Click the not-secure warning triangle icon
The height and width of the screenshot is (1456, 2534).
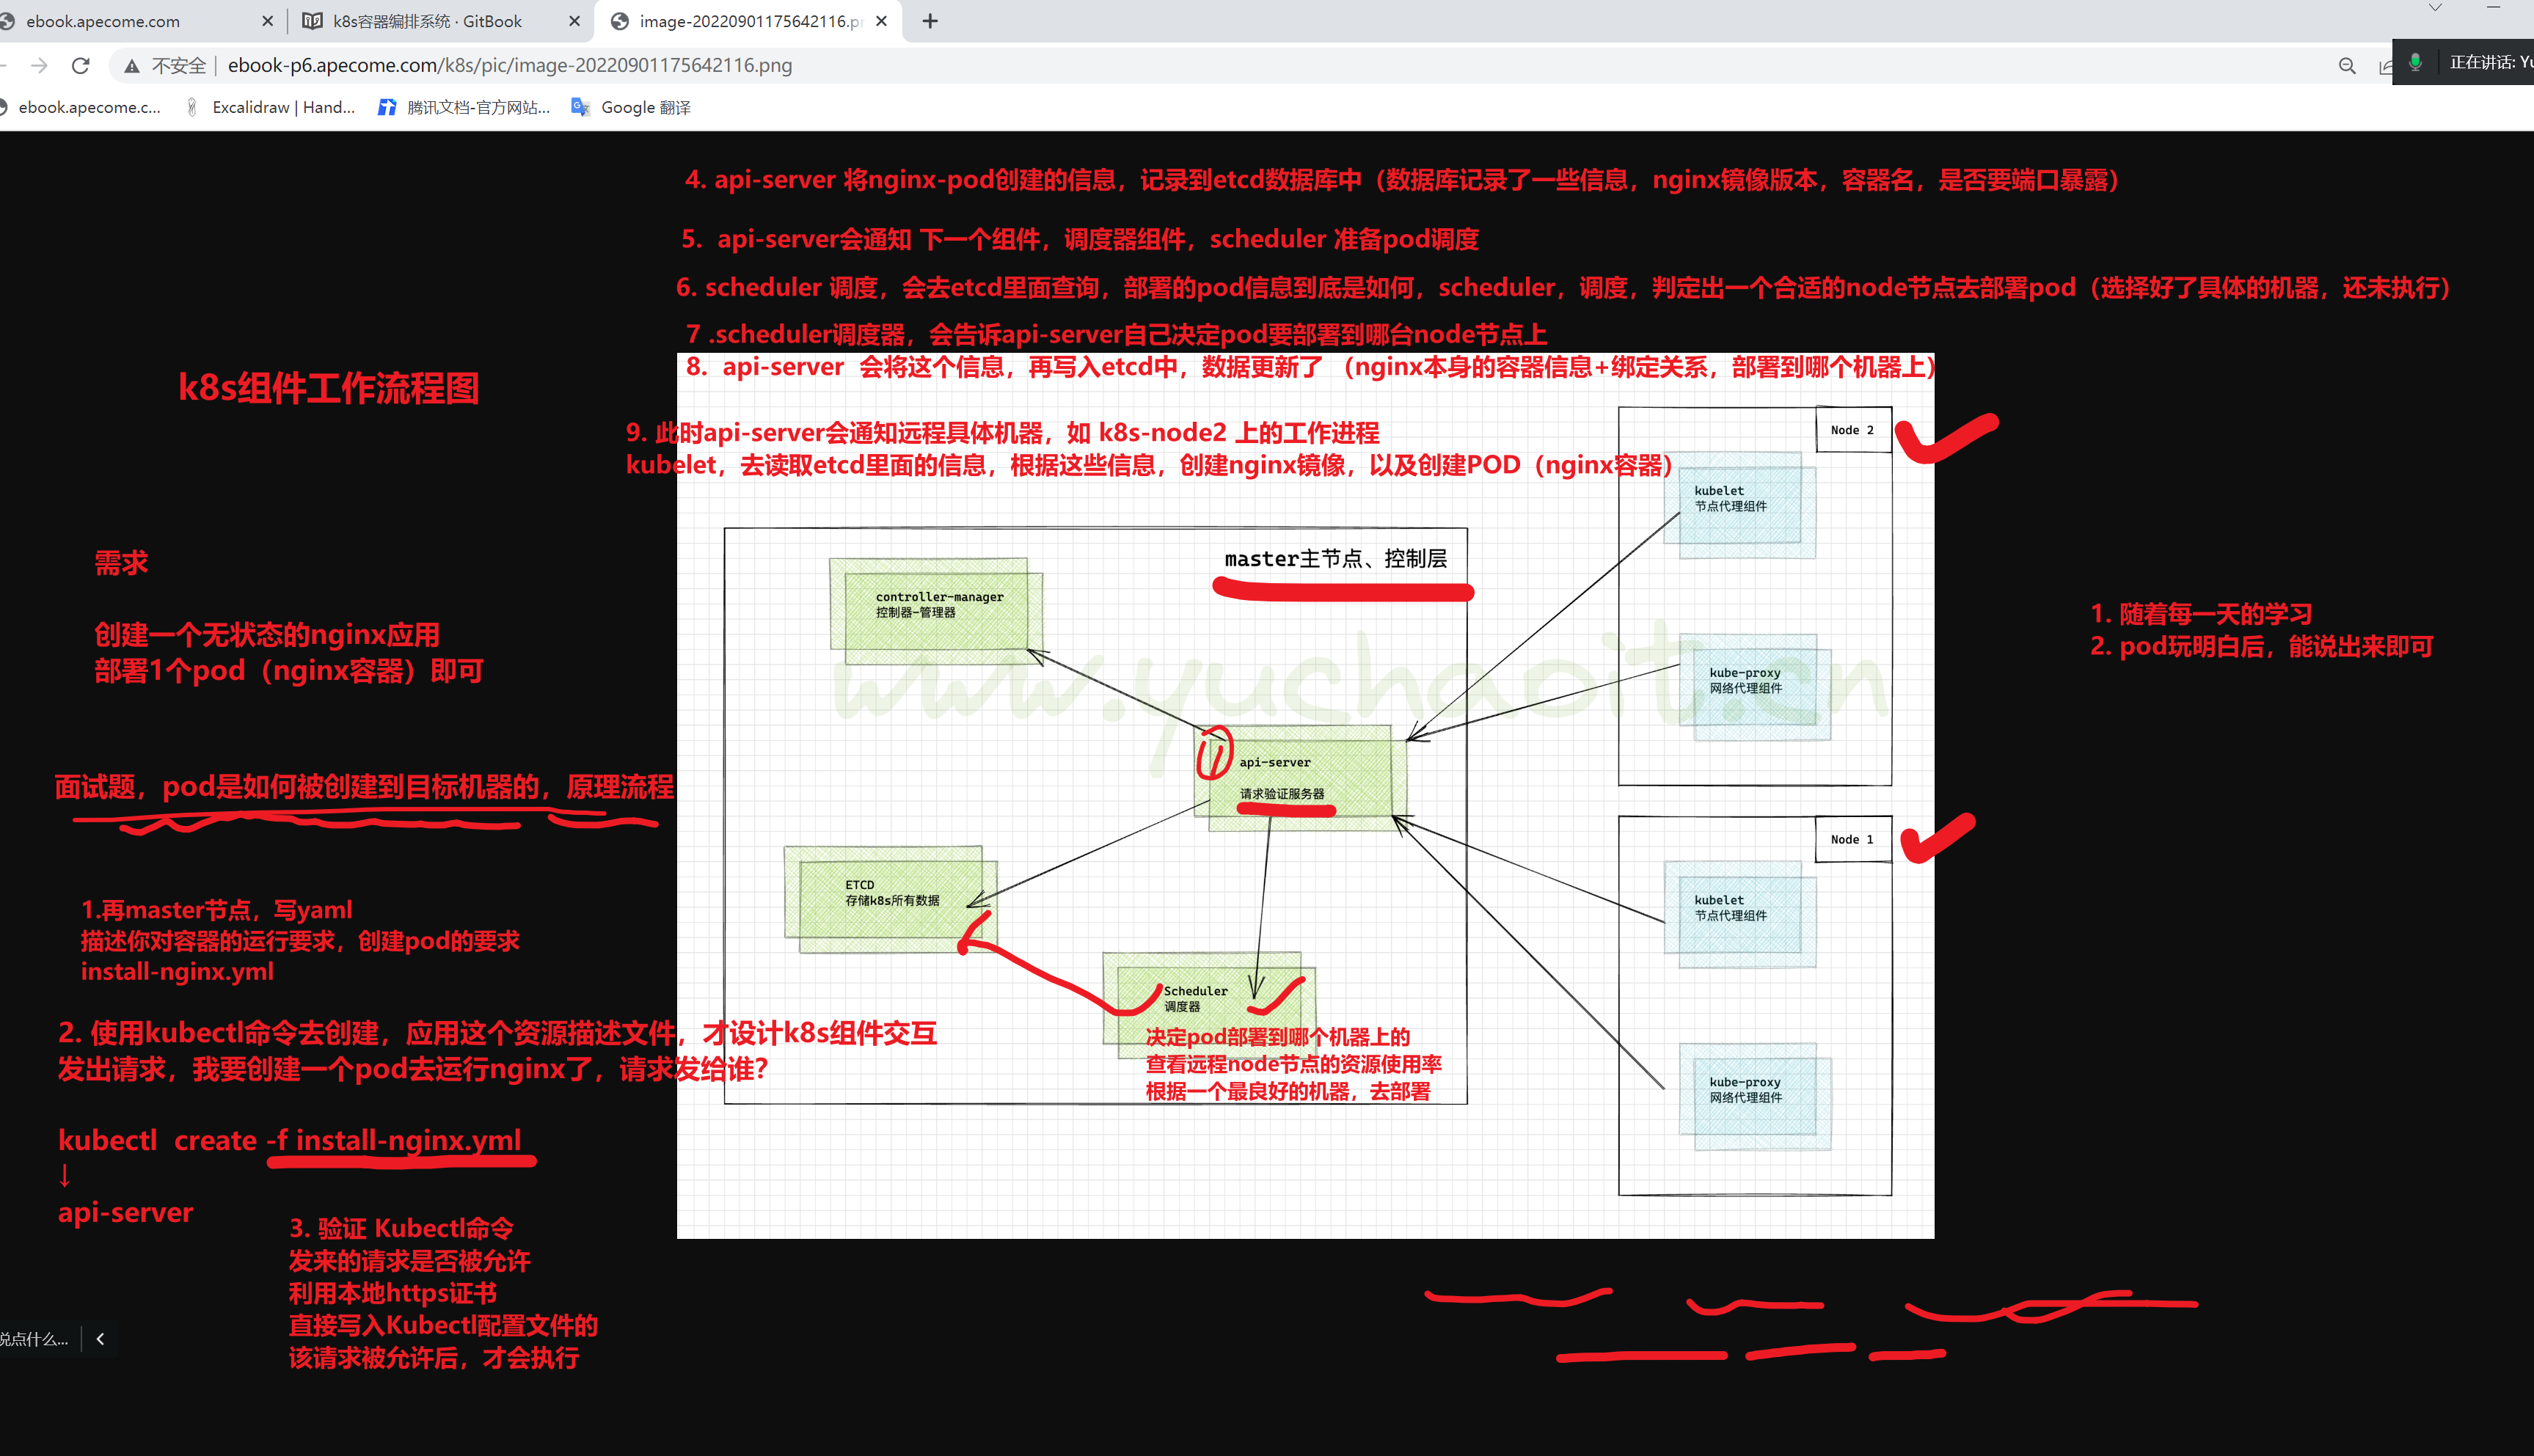(x=131, y=66)
